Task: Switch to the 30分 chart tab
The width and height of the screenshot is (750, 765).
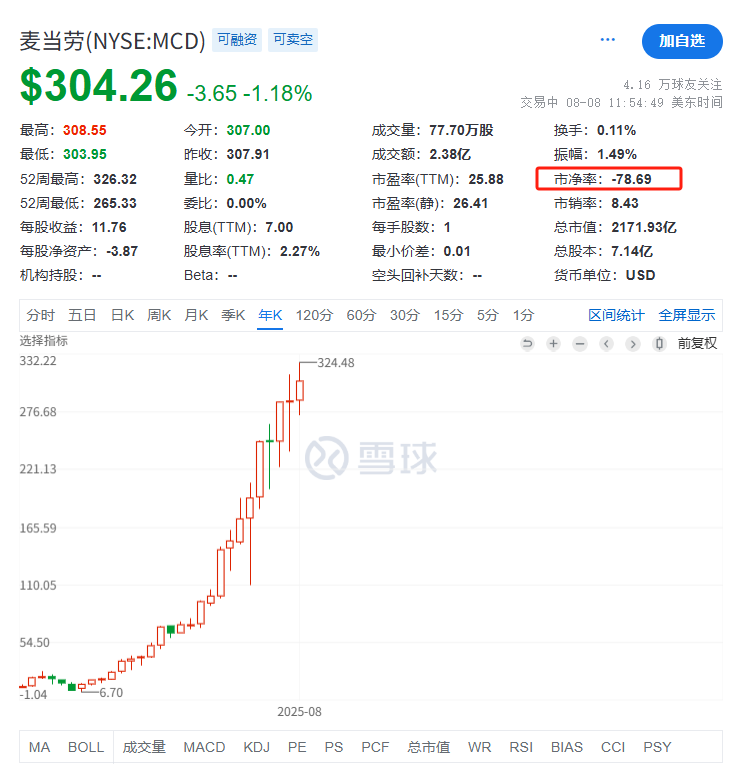Action: click(405, 315)
